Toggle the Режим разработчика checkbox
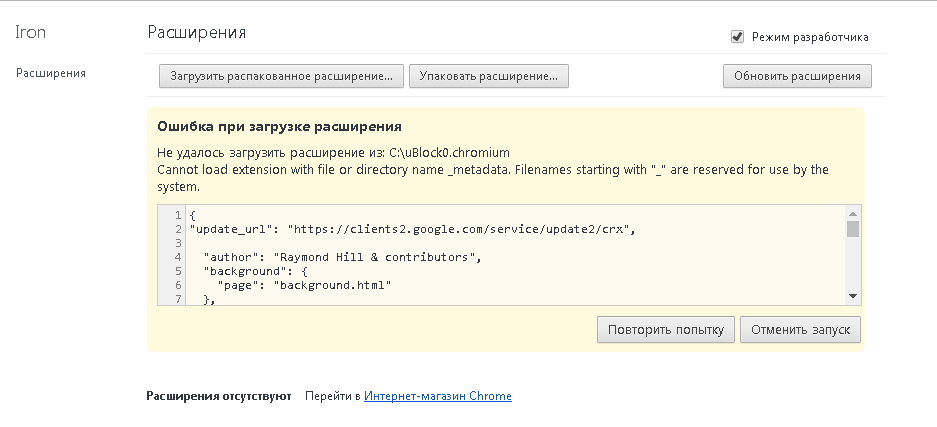The width and height of the screenshot is (937, 427). point(737,37)
